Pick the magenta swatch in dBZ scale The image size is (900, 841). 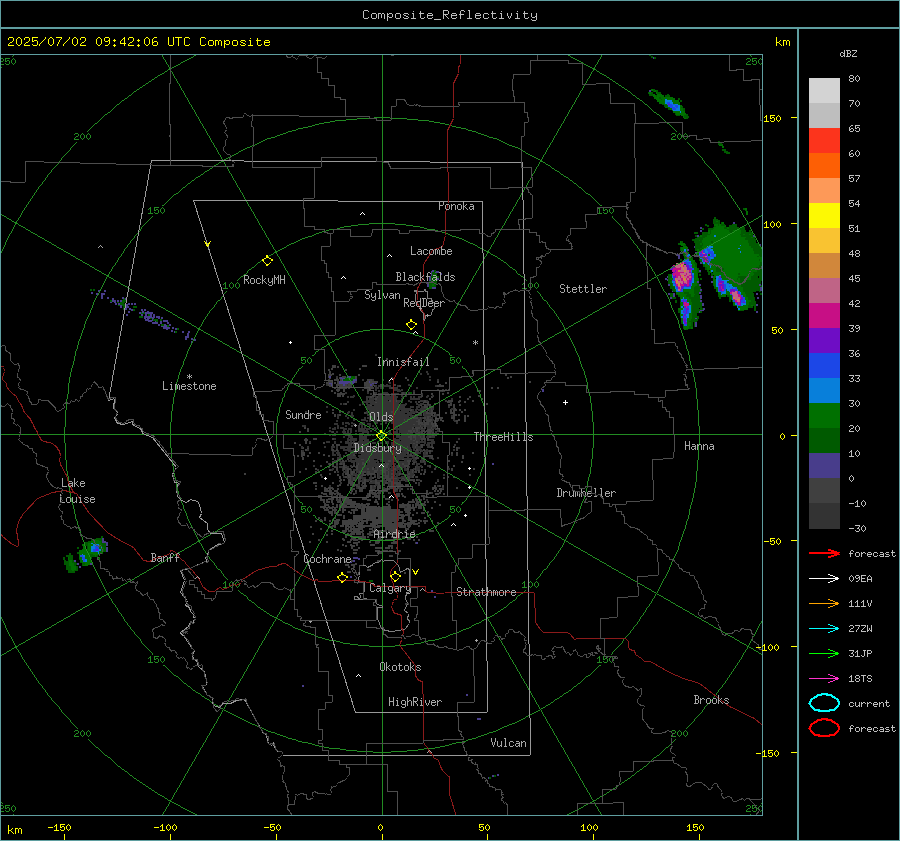point(824,316)
